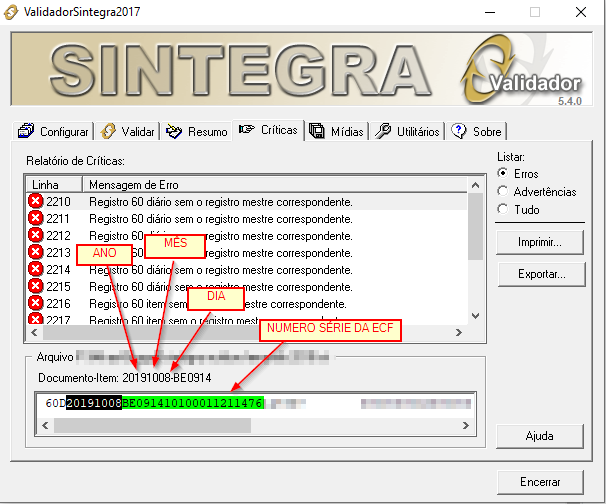
Task: Click the Sobre question mark icon
Action: point(459,131)
